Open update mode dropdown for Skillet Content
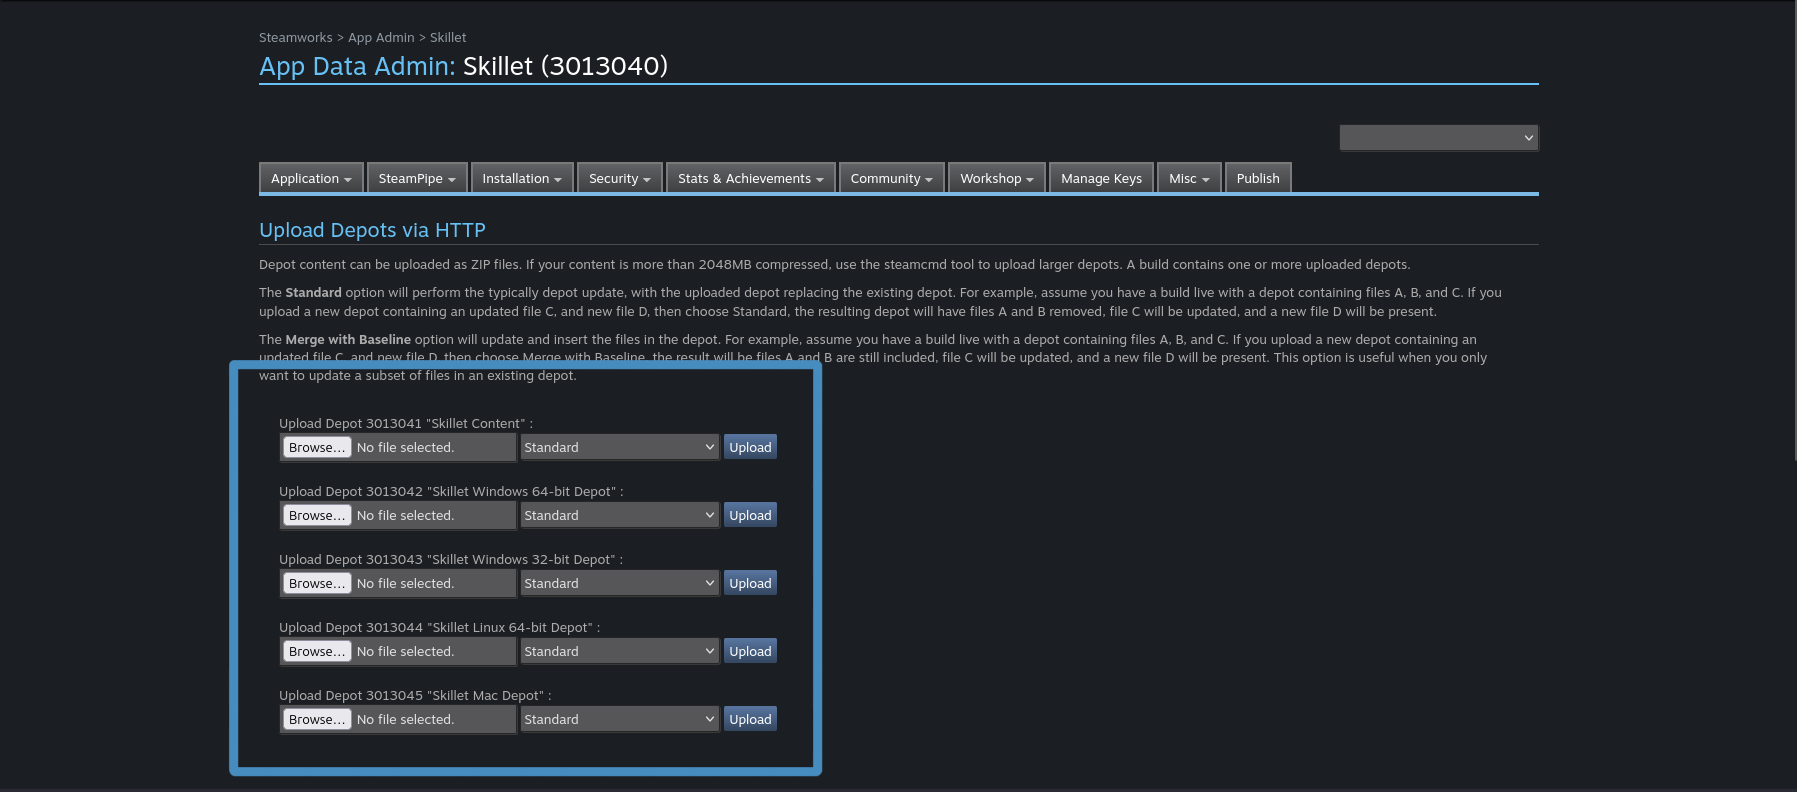1797x792 pixels. pos(619,447)
